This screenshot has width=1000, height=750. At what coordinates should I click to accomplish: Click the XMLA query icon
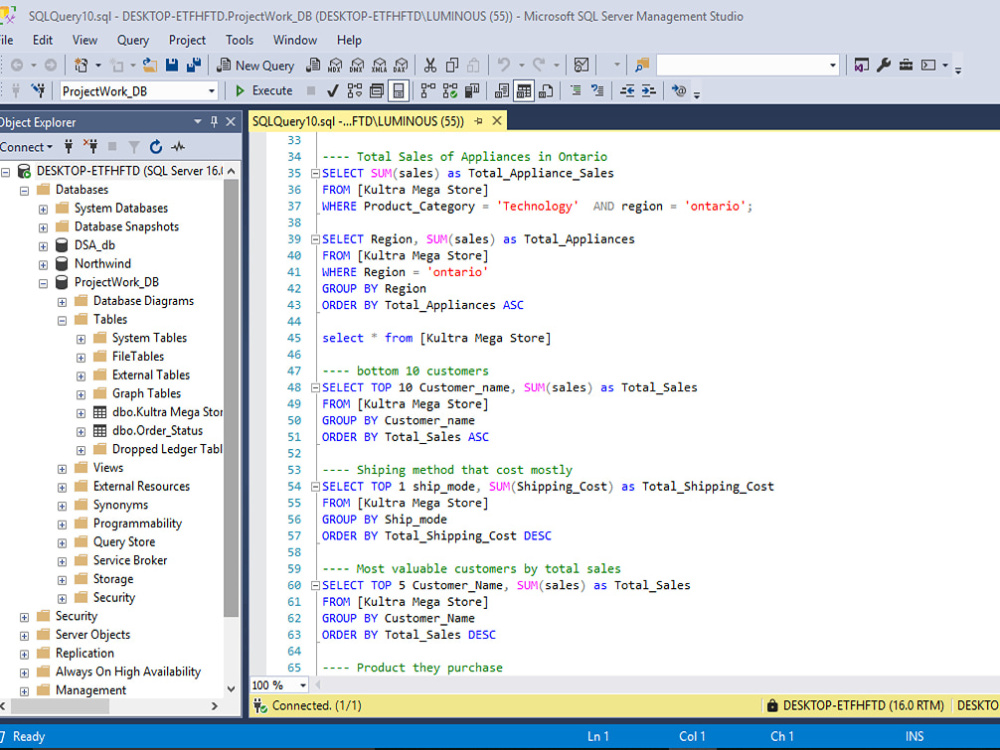(x=379, y=65)
